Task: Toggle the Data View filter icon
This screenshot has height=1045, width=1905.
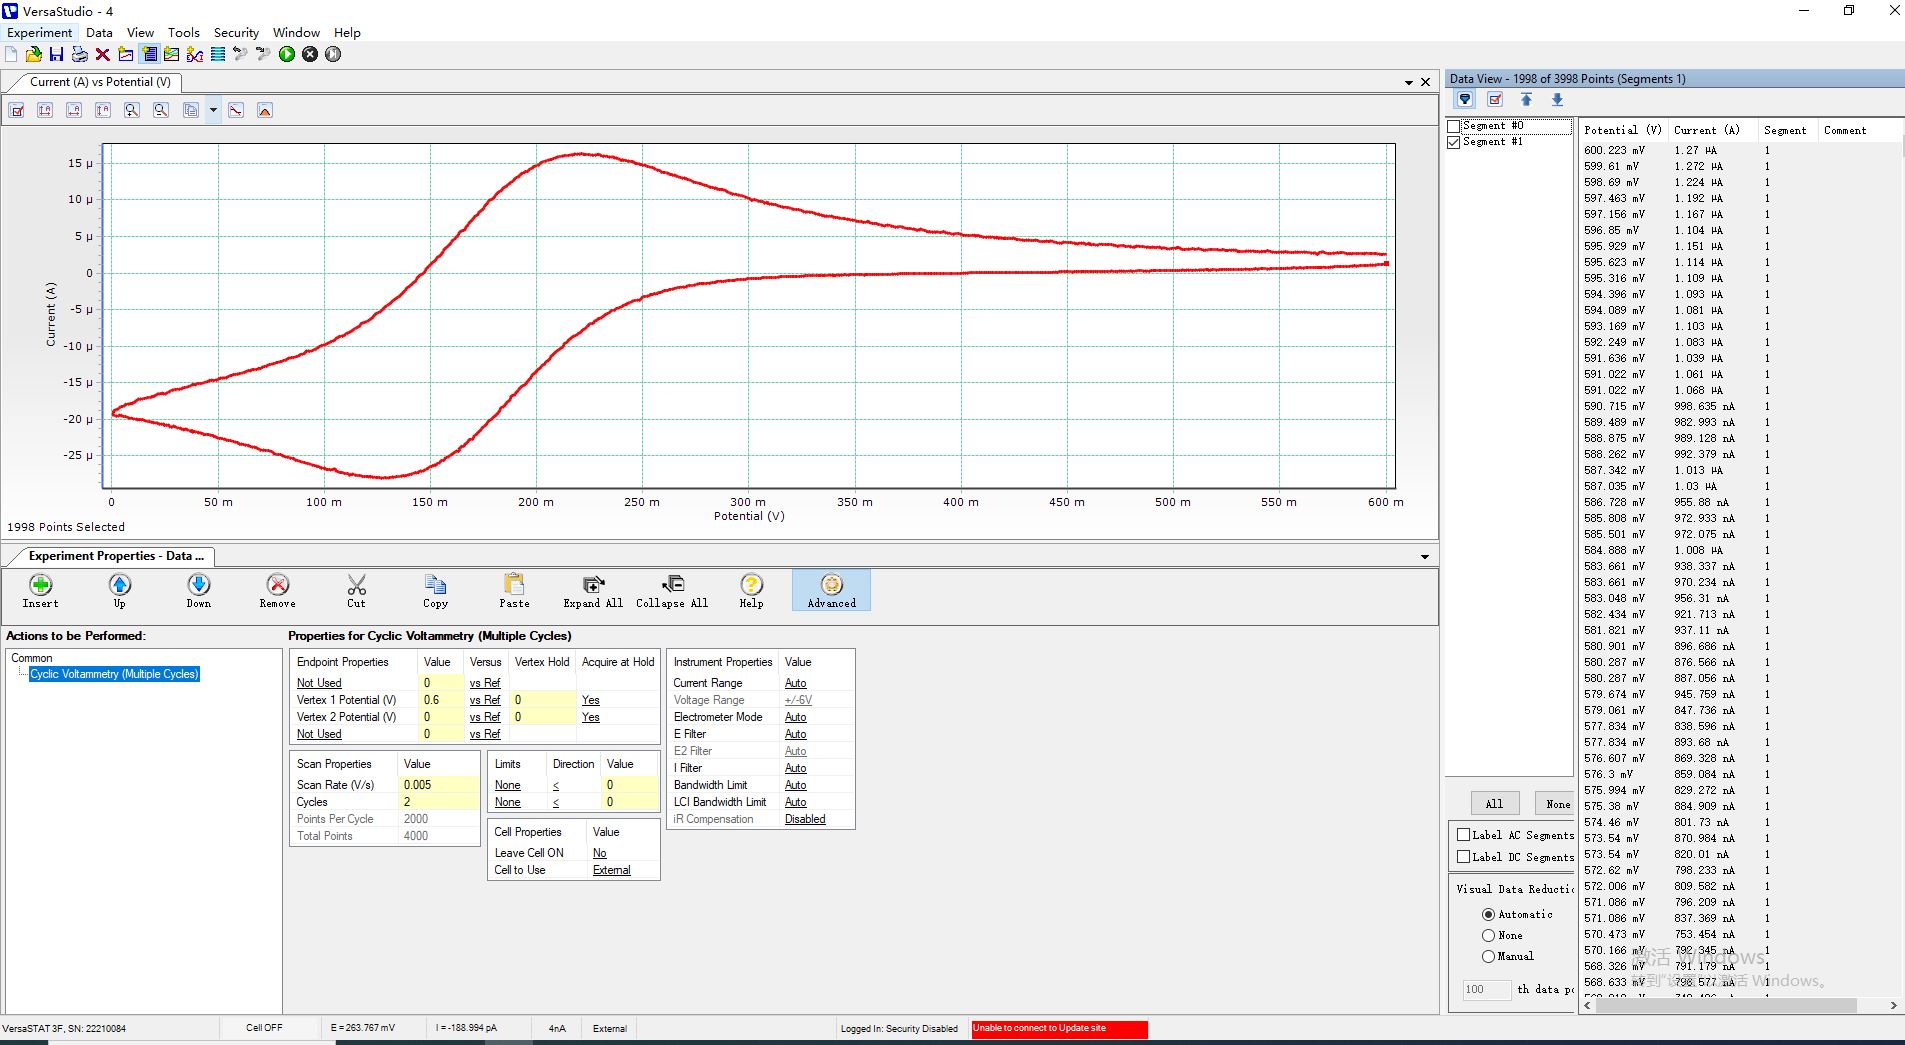Action: point(1465,99)
